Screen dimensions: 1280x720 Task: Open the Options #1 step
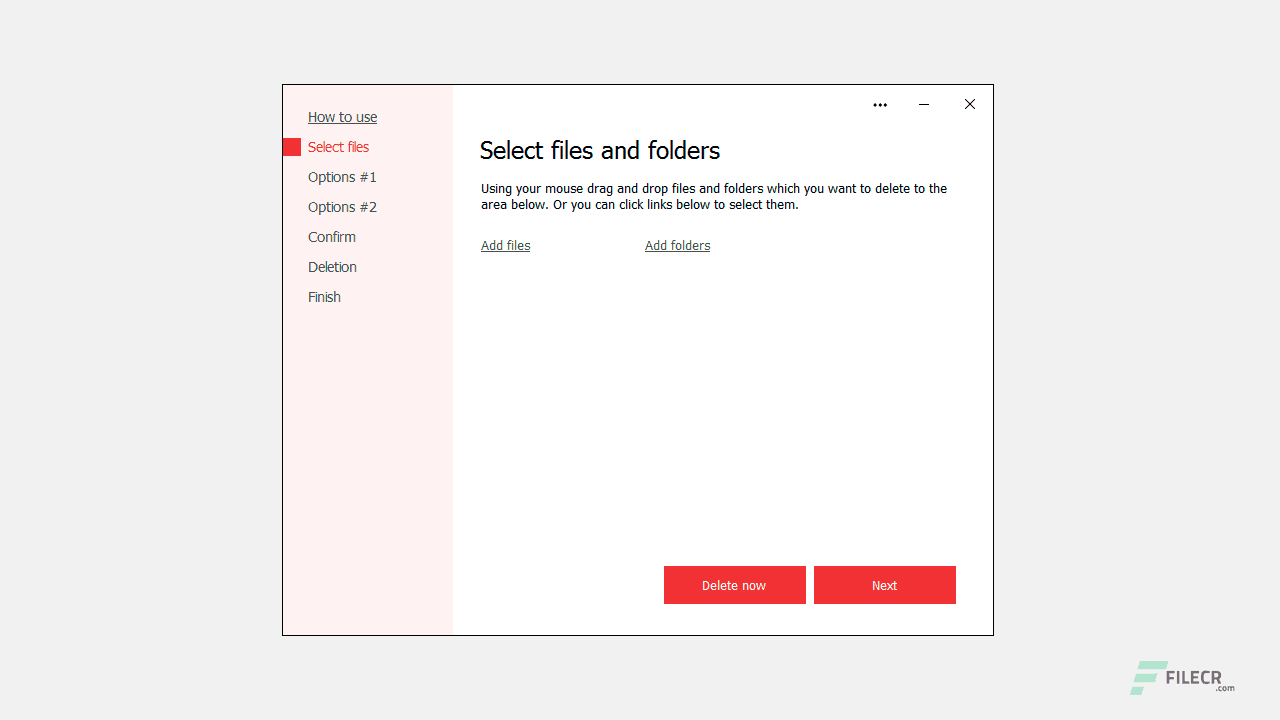coord(342,176)
